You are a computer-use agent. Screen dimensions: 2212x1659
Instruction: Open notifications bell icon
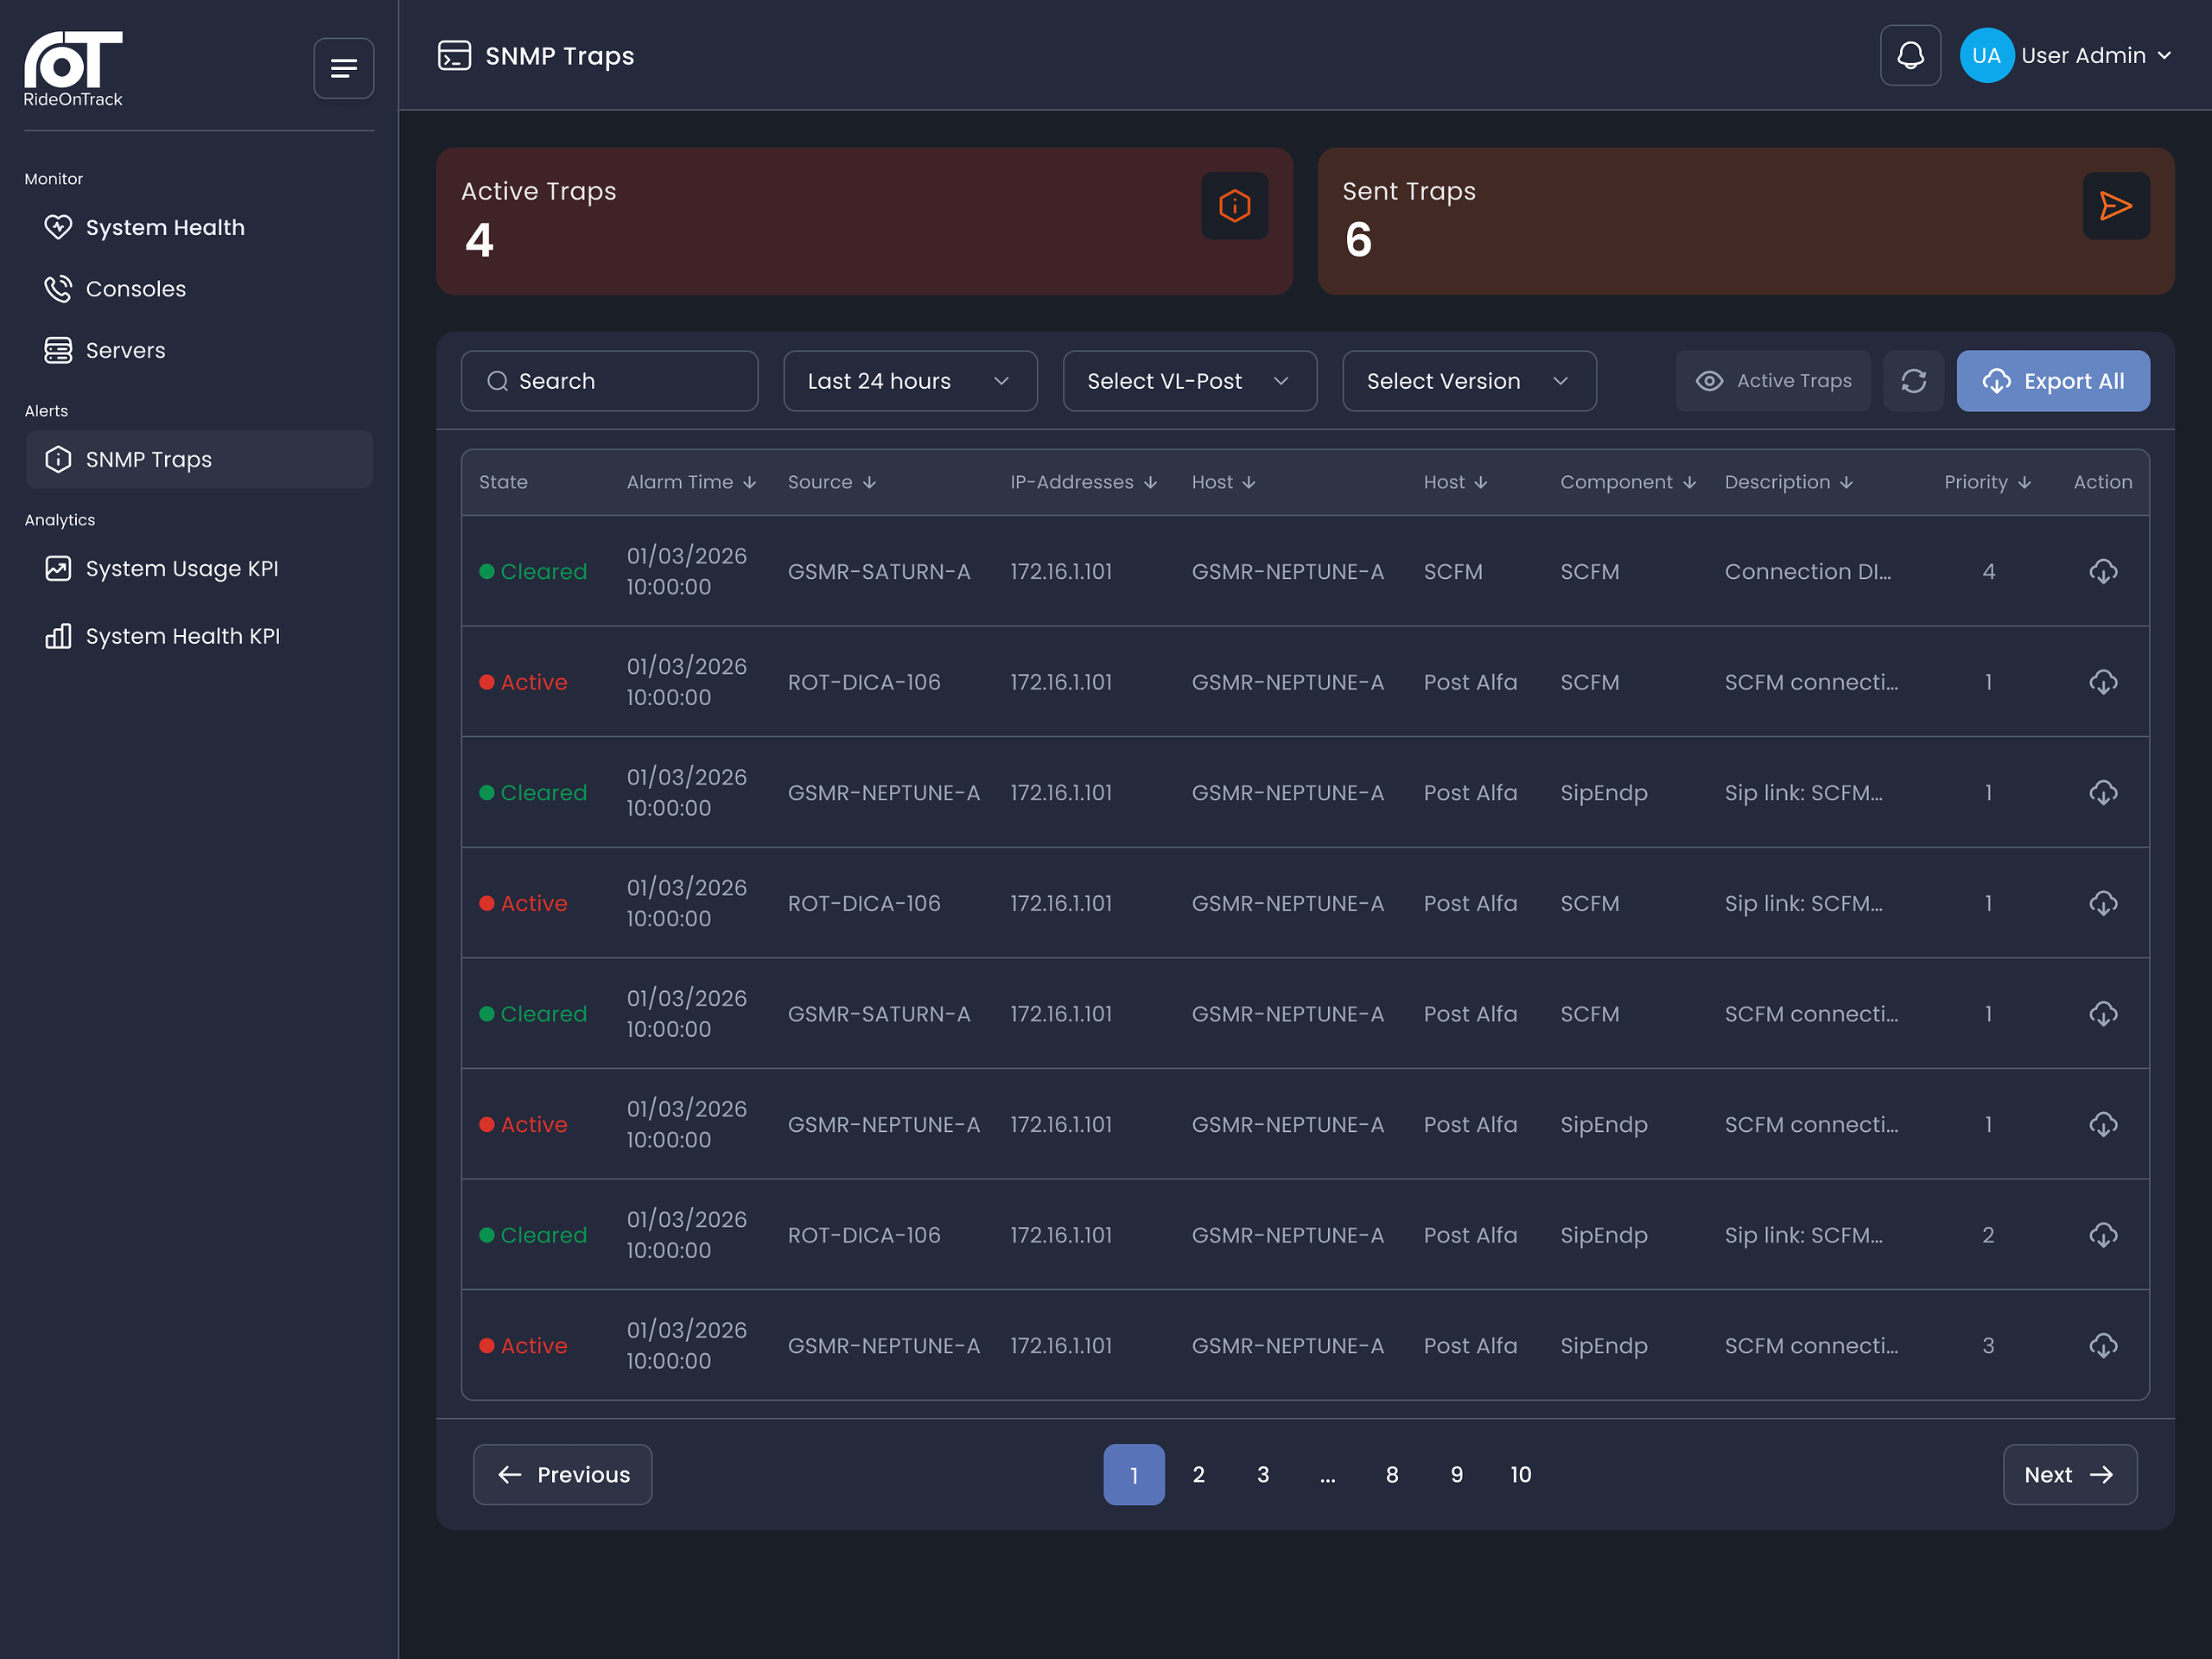(1910, 55)
